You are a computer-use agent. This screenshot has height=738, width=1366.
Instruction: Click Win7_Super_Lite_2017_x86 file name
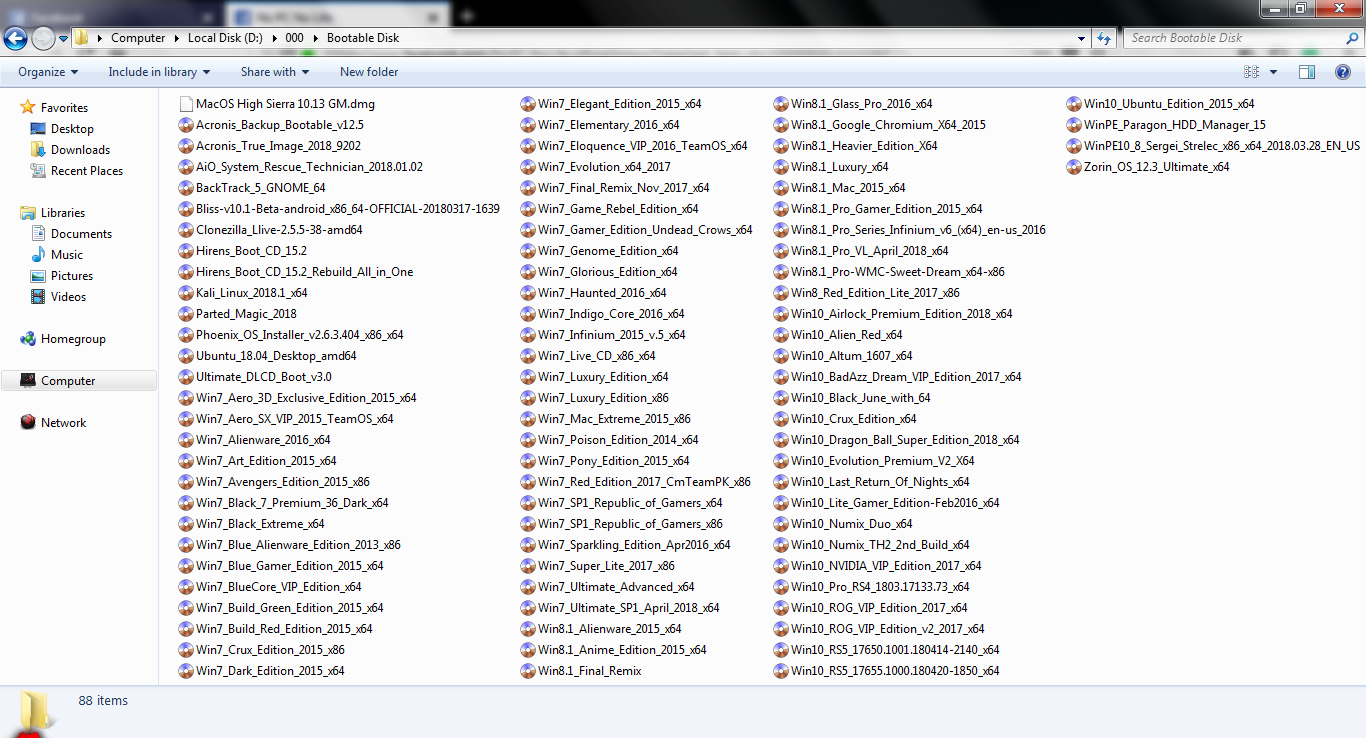tap(606, 566)
